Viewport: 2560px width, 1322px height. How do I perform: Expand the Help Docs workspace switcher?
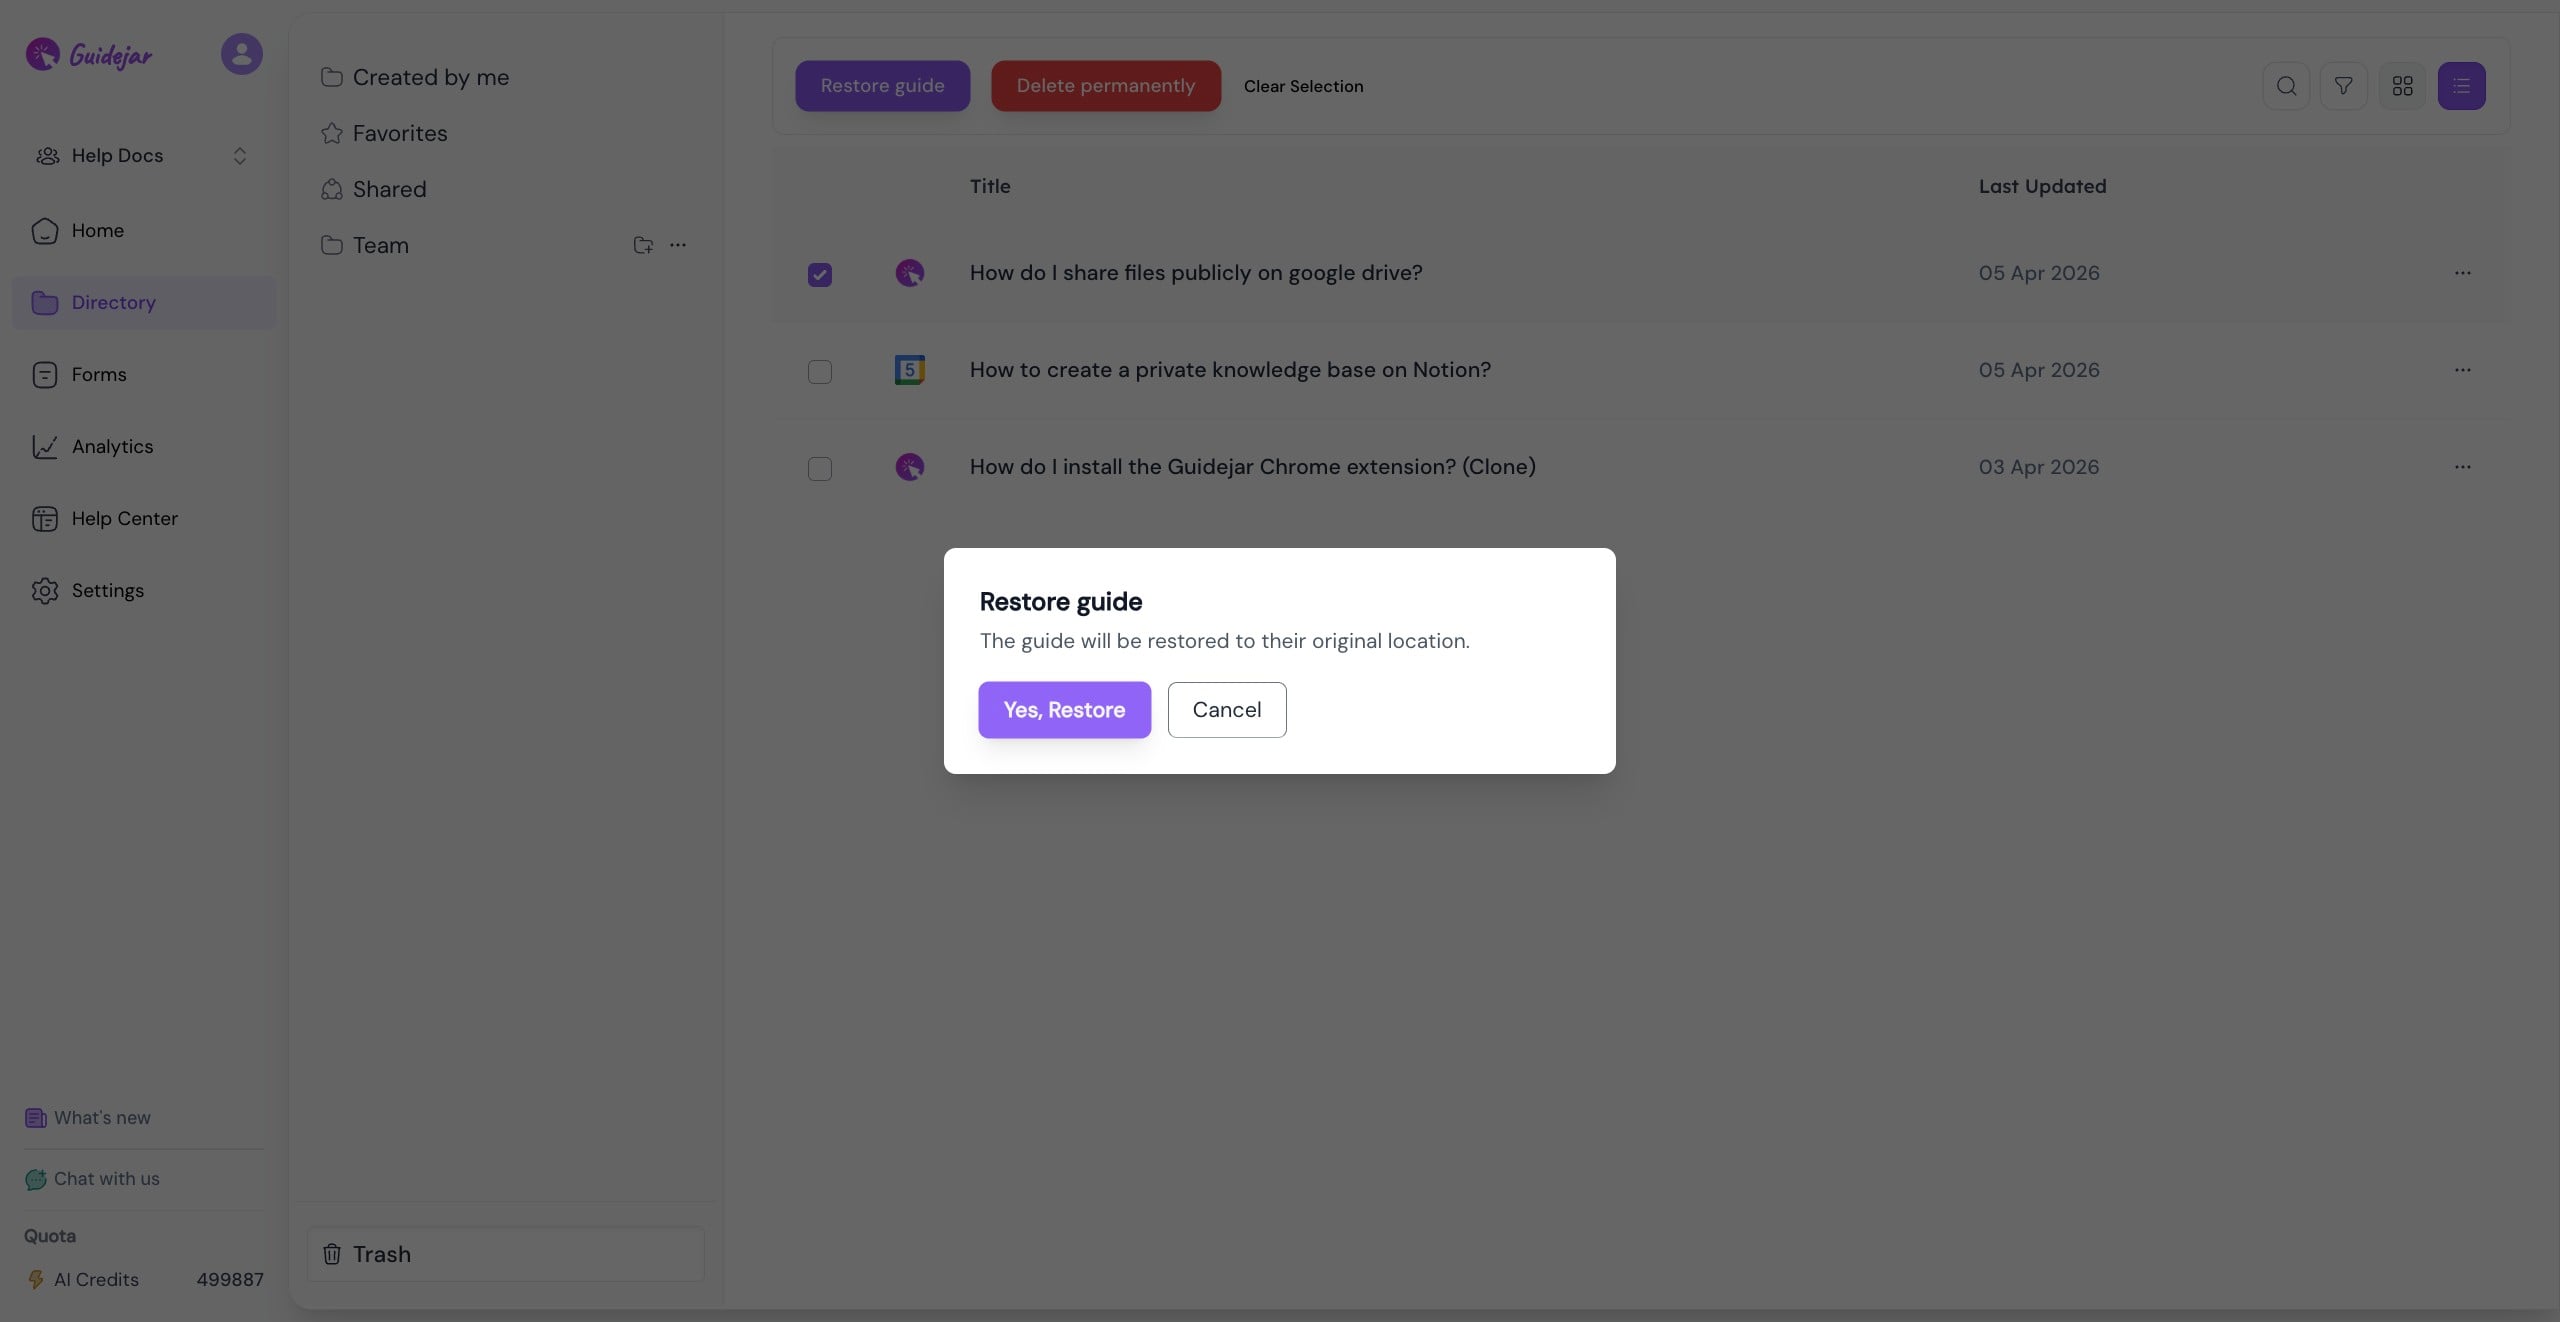coord(239,156)
